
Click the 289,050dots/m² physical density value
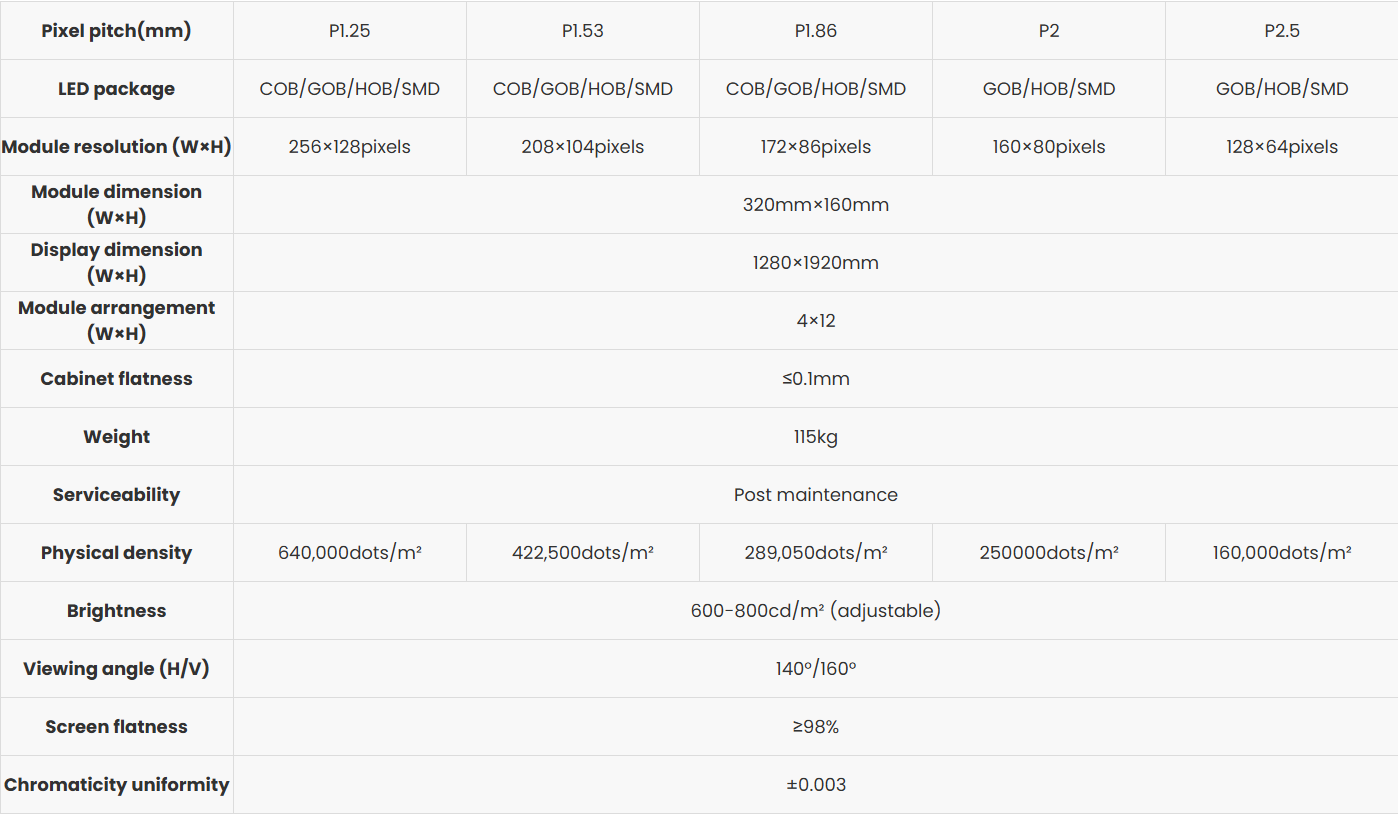[x=815, y=553]
